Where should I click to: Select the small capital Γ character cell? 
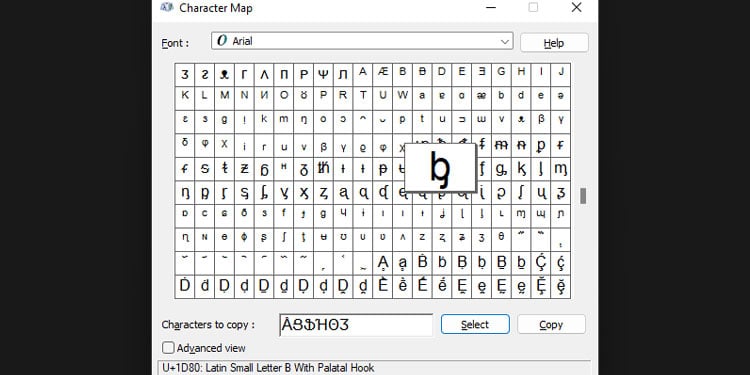[244, 75]
